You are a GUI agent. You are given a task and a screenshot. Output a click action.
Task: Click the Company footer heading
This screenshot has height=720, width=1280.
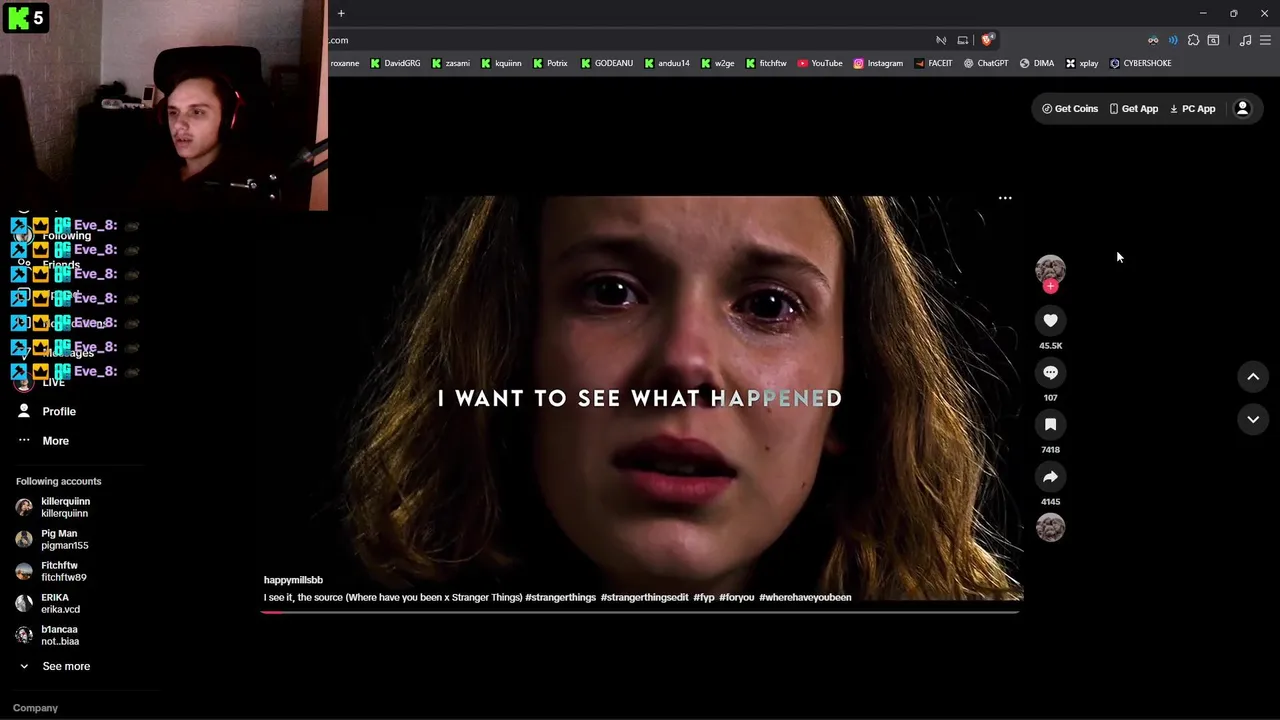(35, 708)
